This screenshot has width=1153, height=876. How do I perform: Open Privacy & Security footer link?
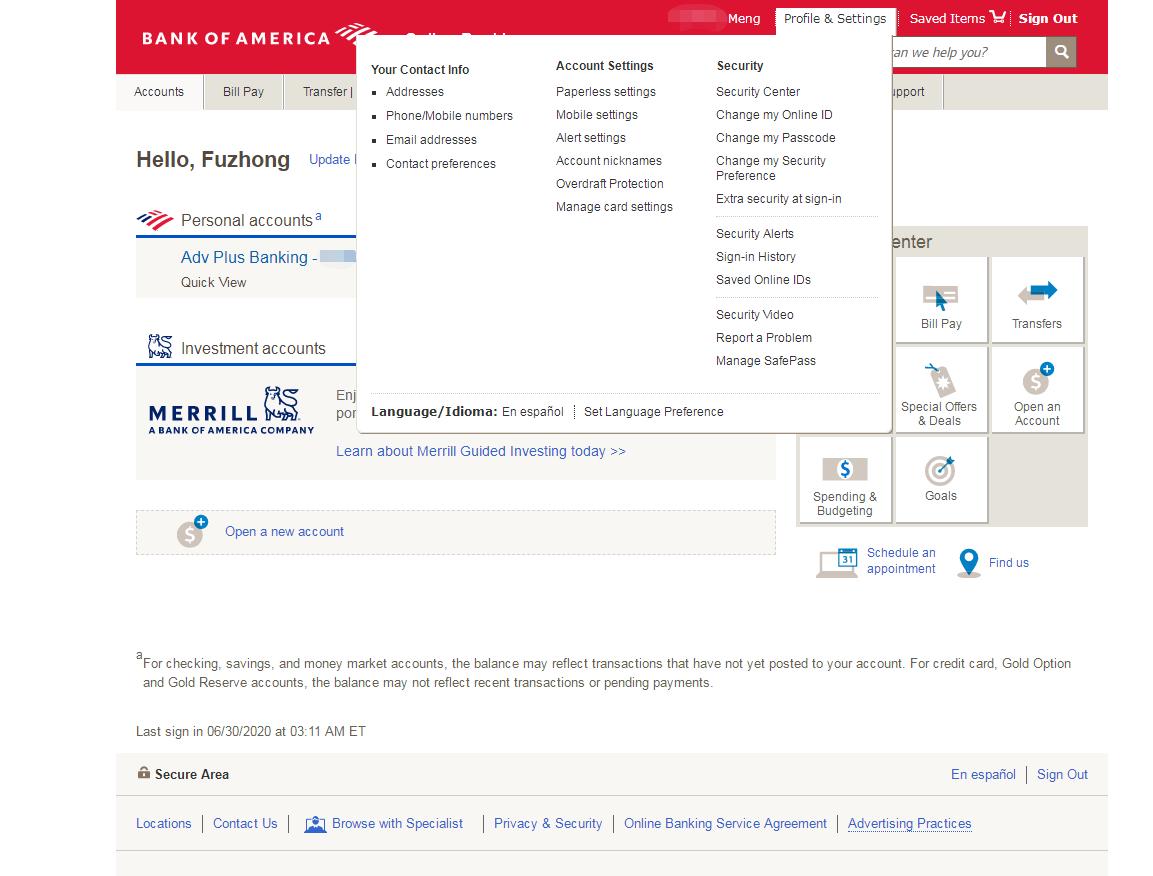(548, 824)
